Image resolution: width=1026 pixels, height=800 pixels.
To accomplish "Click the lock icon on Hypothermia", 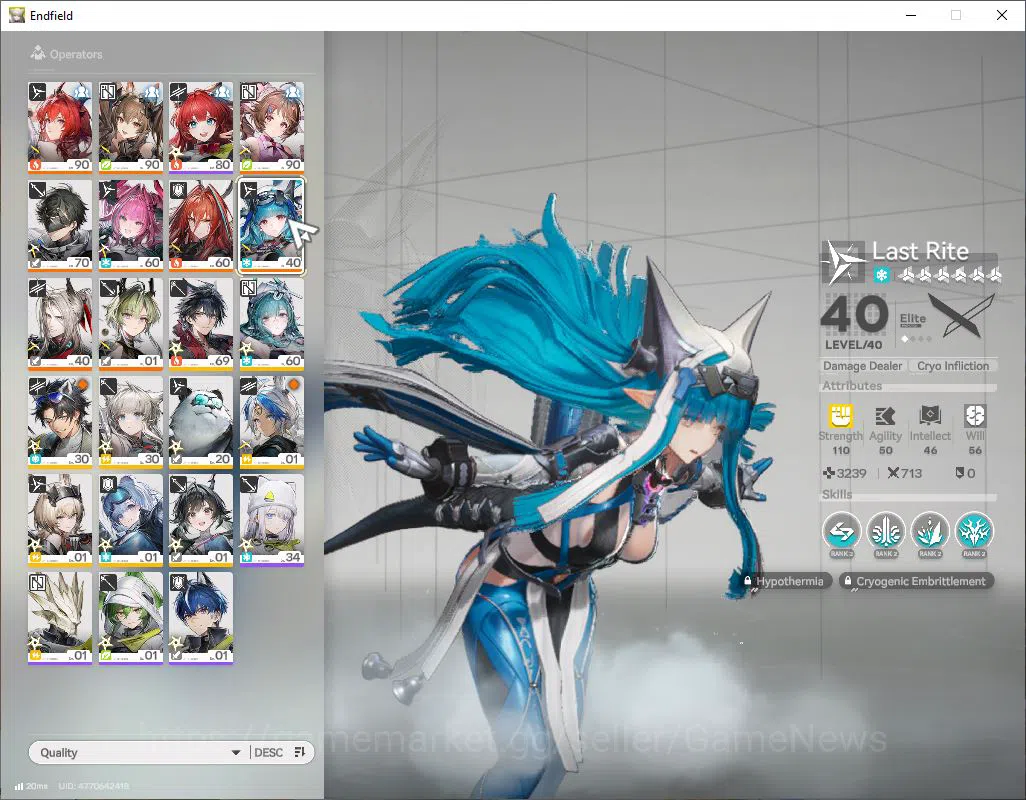I will [x=747, y=581].
